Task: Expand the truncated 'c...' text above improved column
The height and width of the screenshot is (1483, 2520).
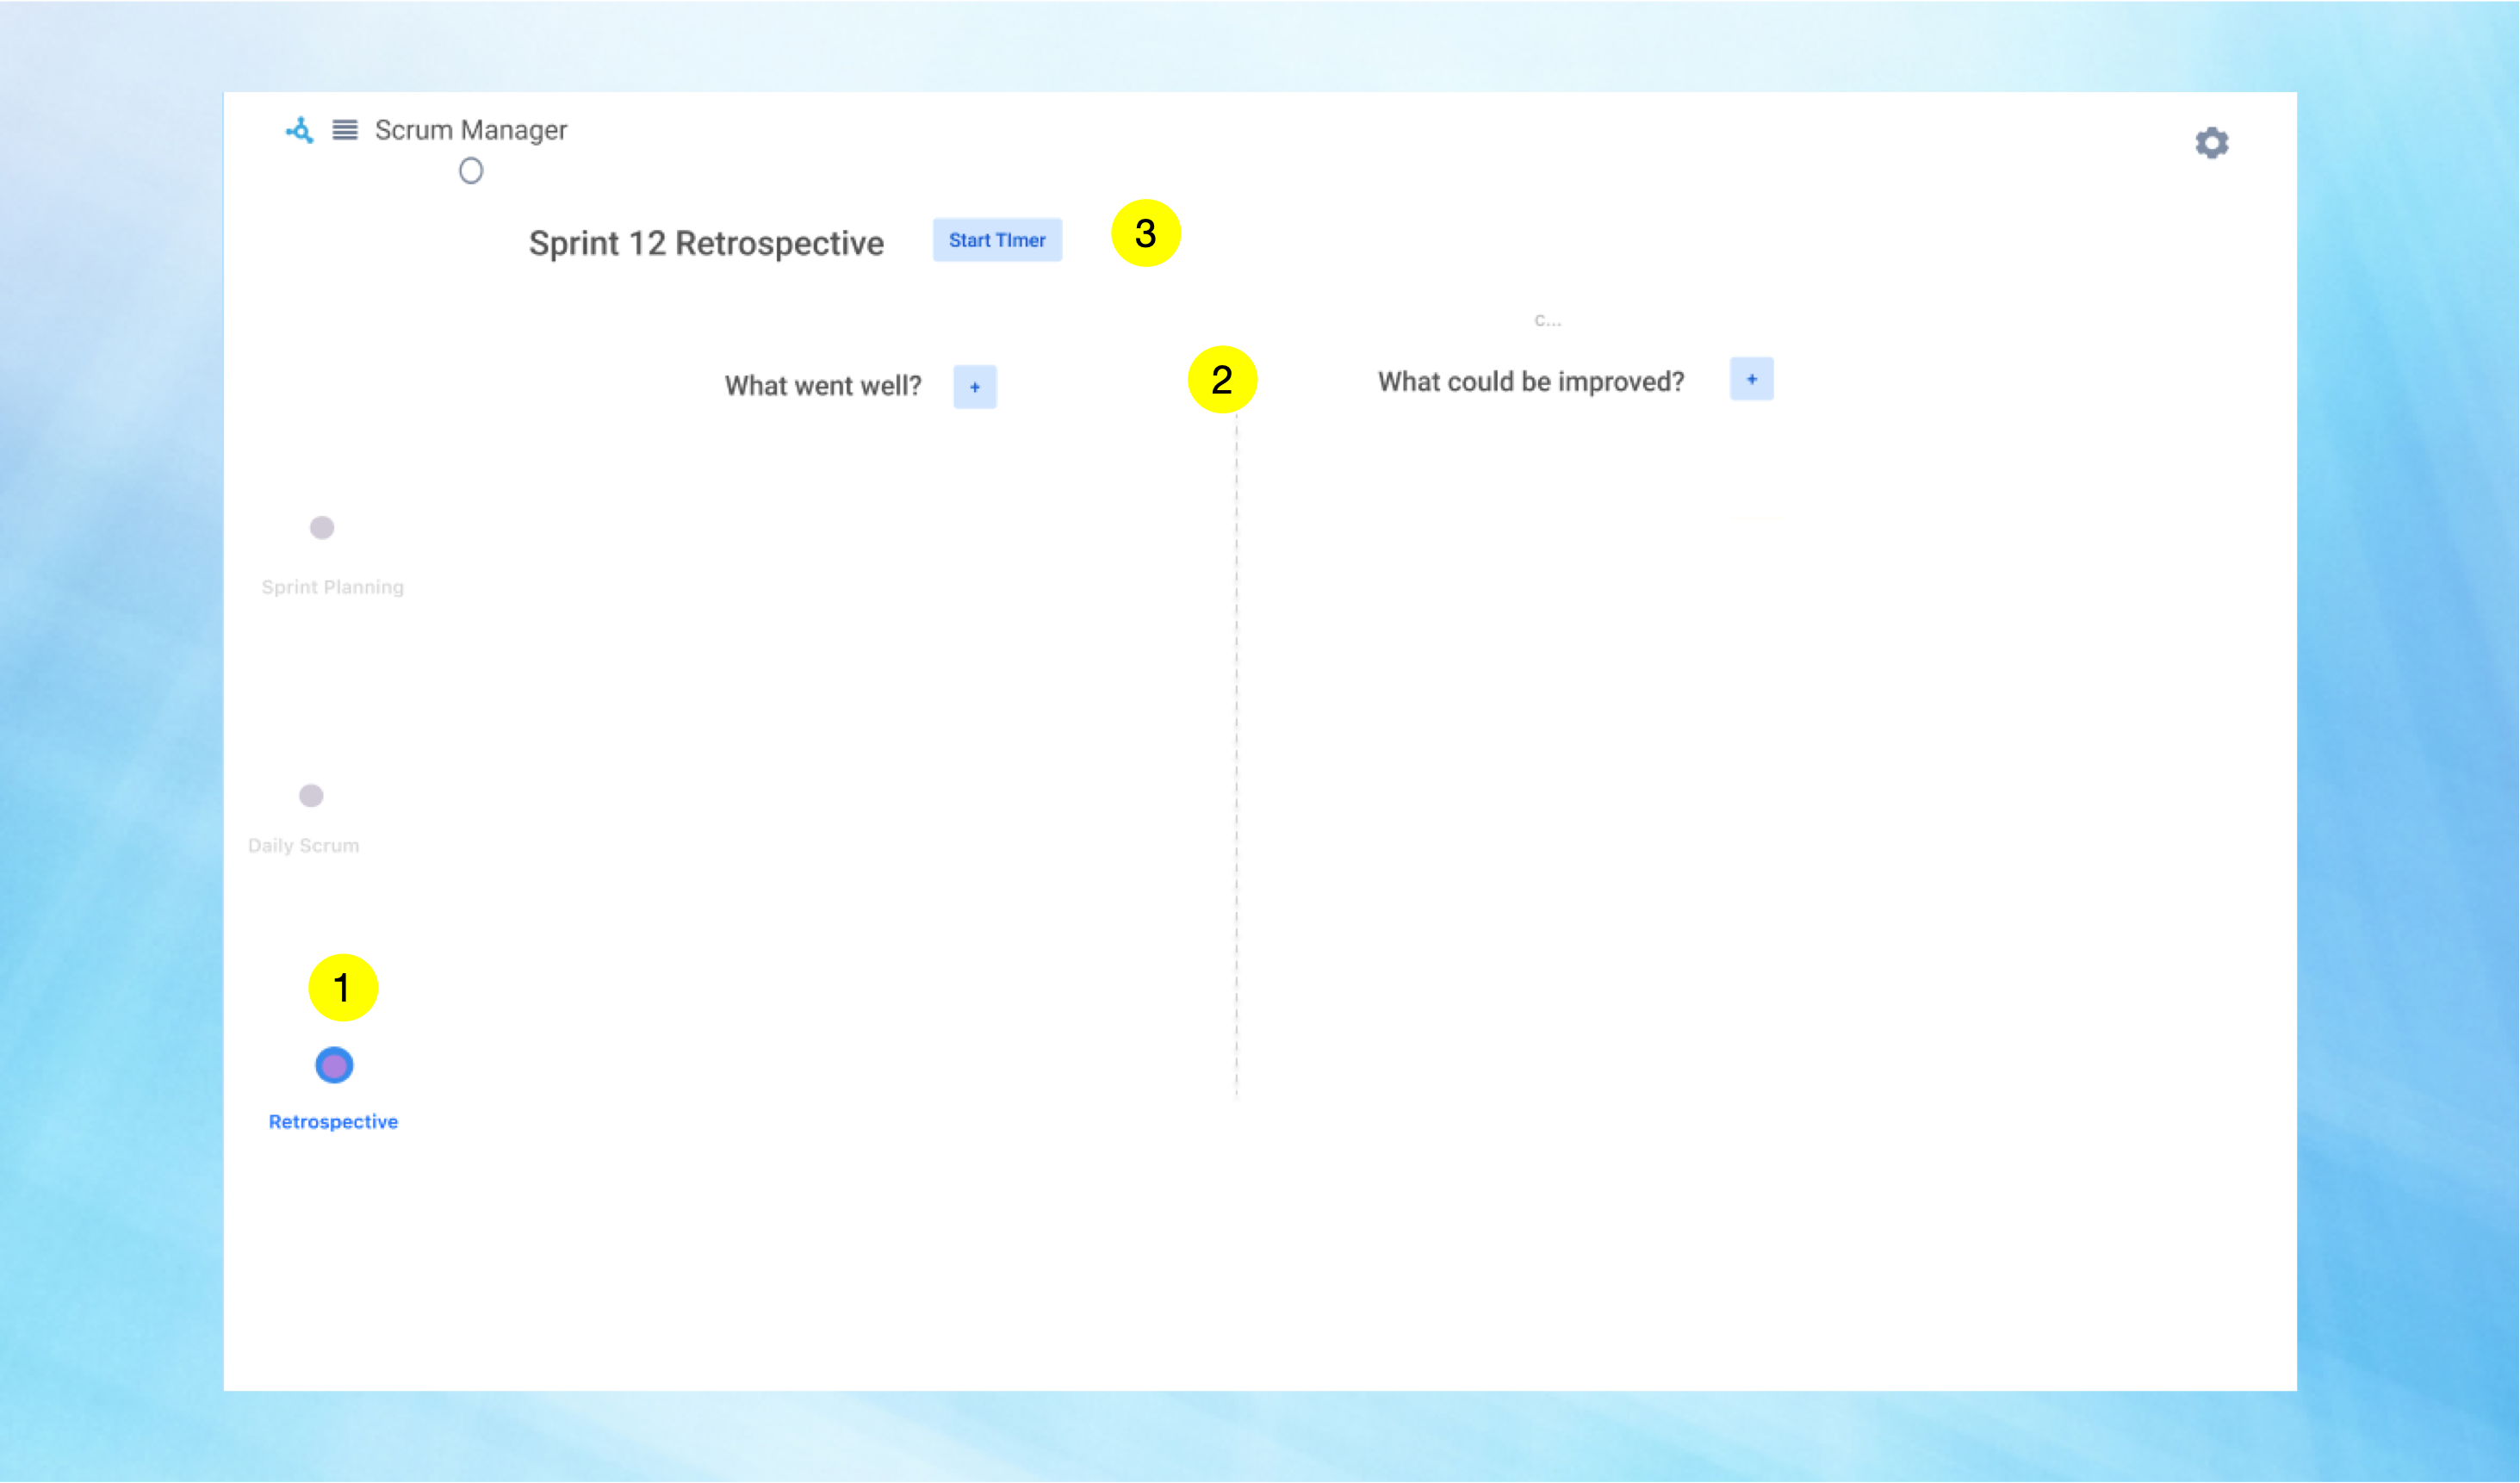Action: point(1547,321)
